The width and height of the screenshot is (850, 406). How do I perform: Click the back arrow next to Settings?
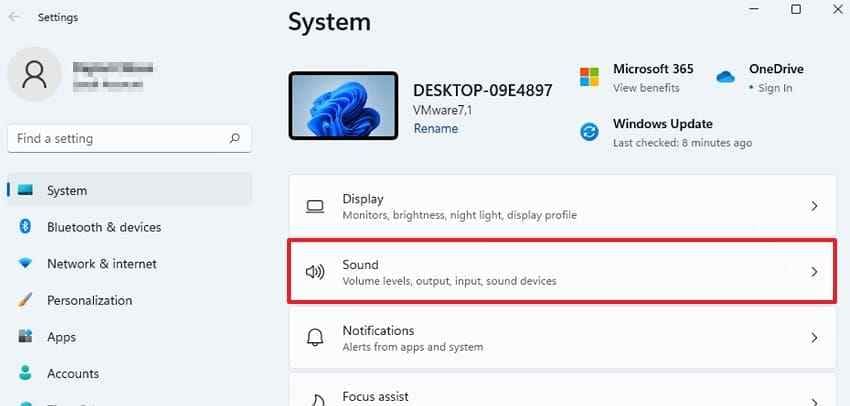pos(14,17)
